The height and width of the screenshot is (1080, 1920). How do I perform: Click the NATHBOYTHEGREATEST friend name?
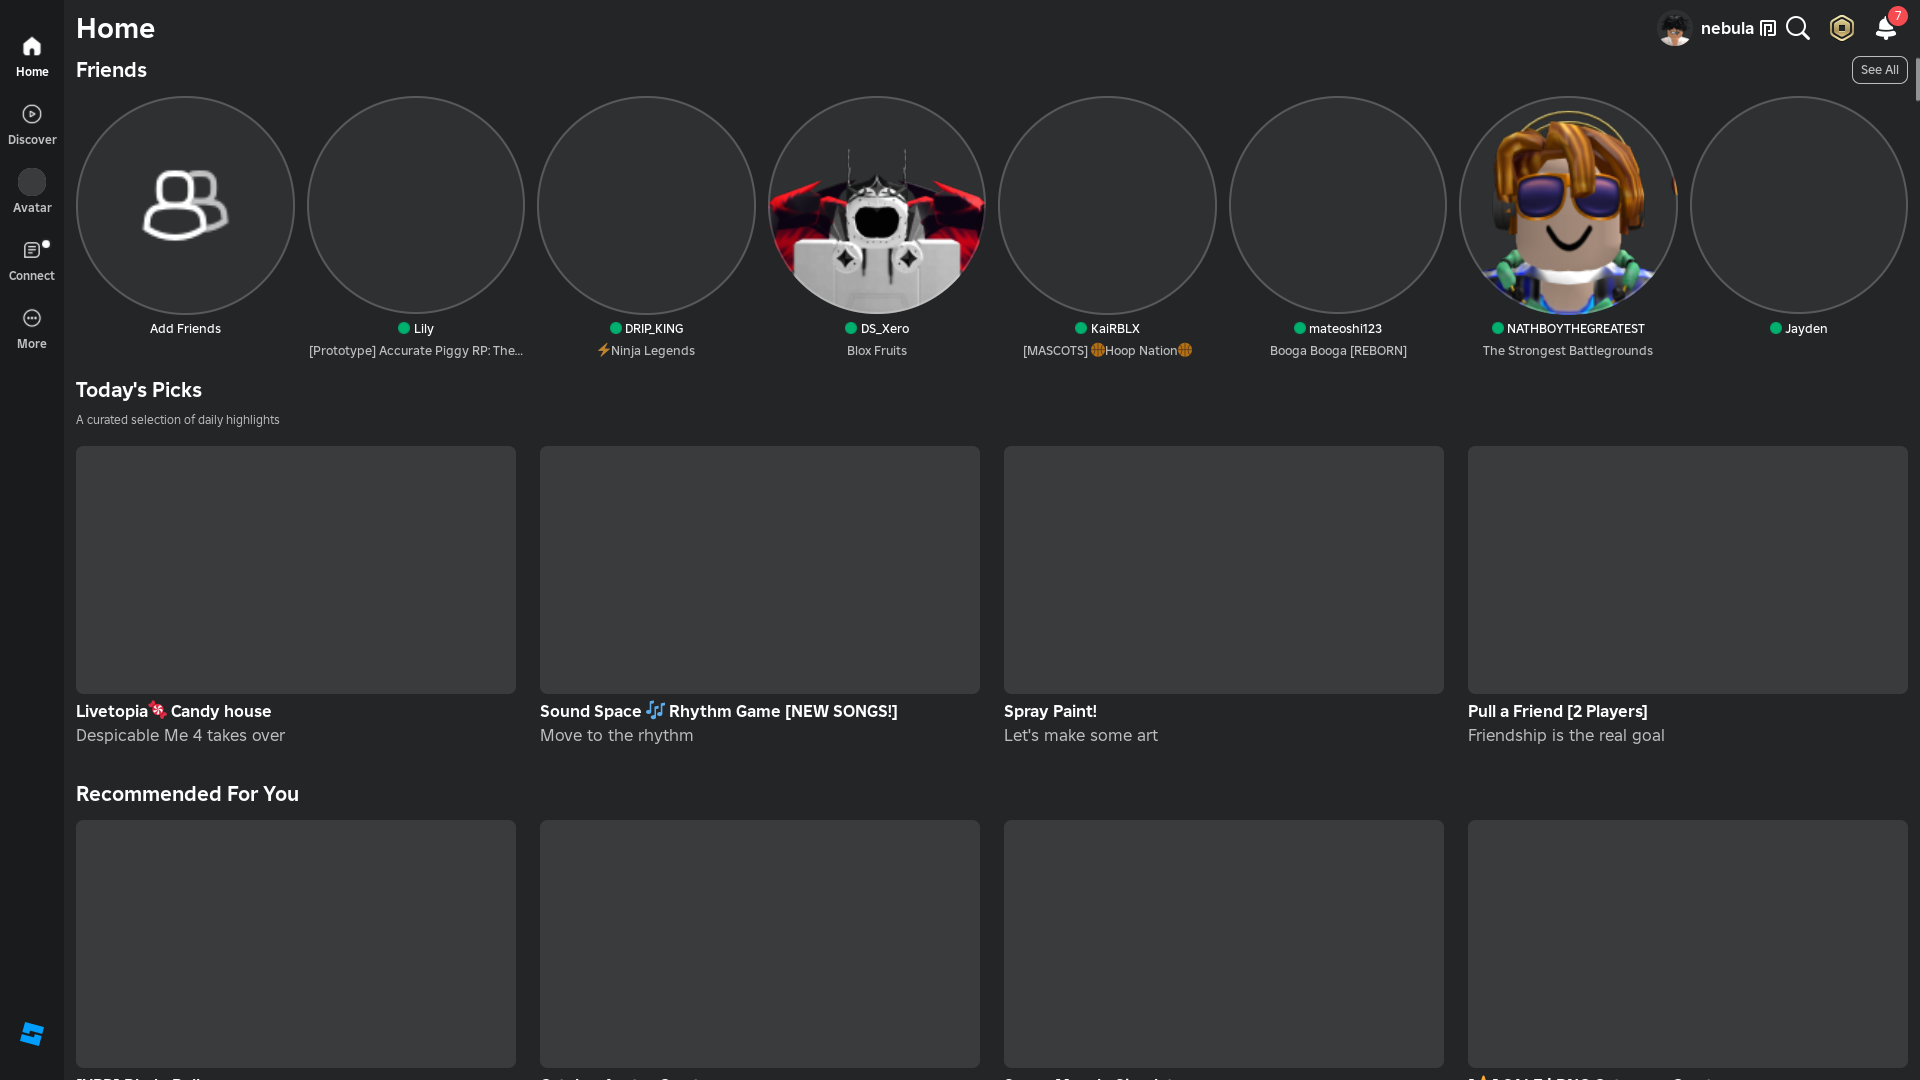pos(1576,329)
